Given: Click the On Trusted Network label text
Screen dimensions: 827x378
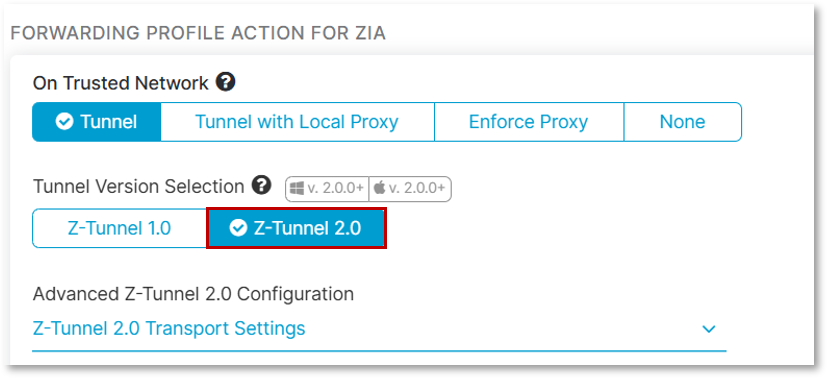Looking at the screenshot, I should (x=121, y=83).
